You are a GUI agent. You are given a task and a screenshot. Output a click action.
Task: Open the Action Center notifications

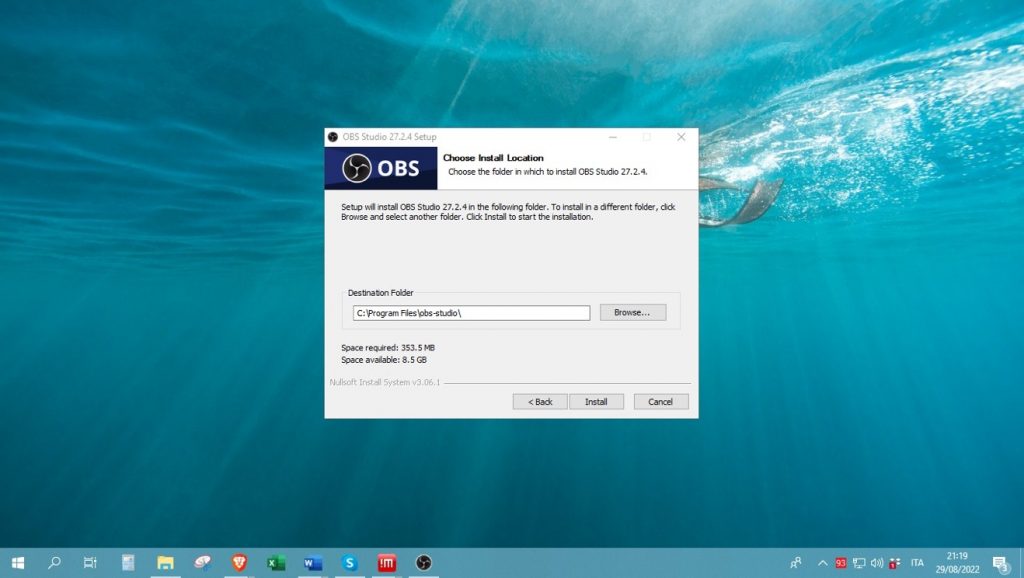tap(998, 562)
